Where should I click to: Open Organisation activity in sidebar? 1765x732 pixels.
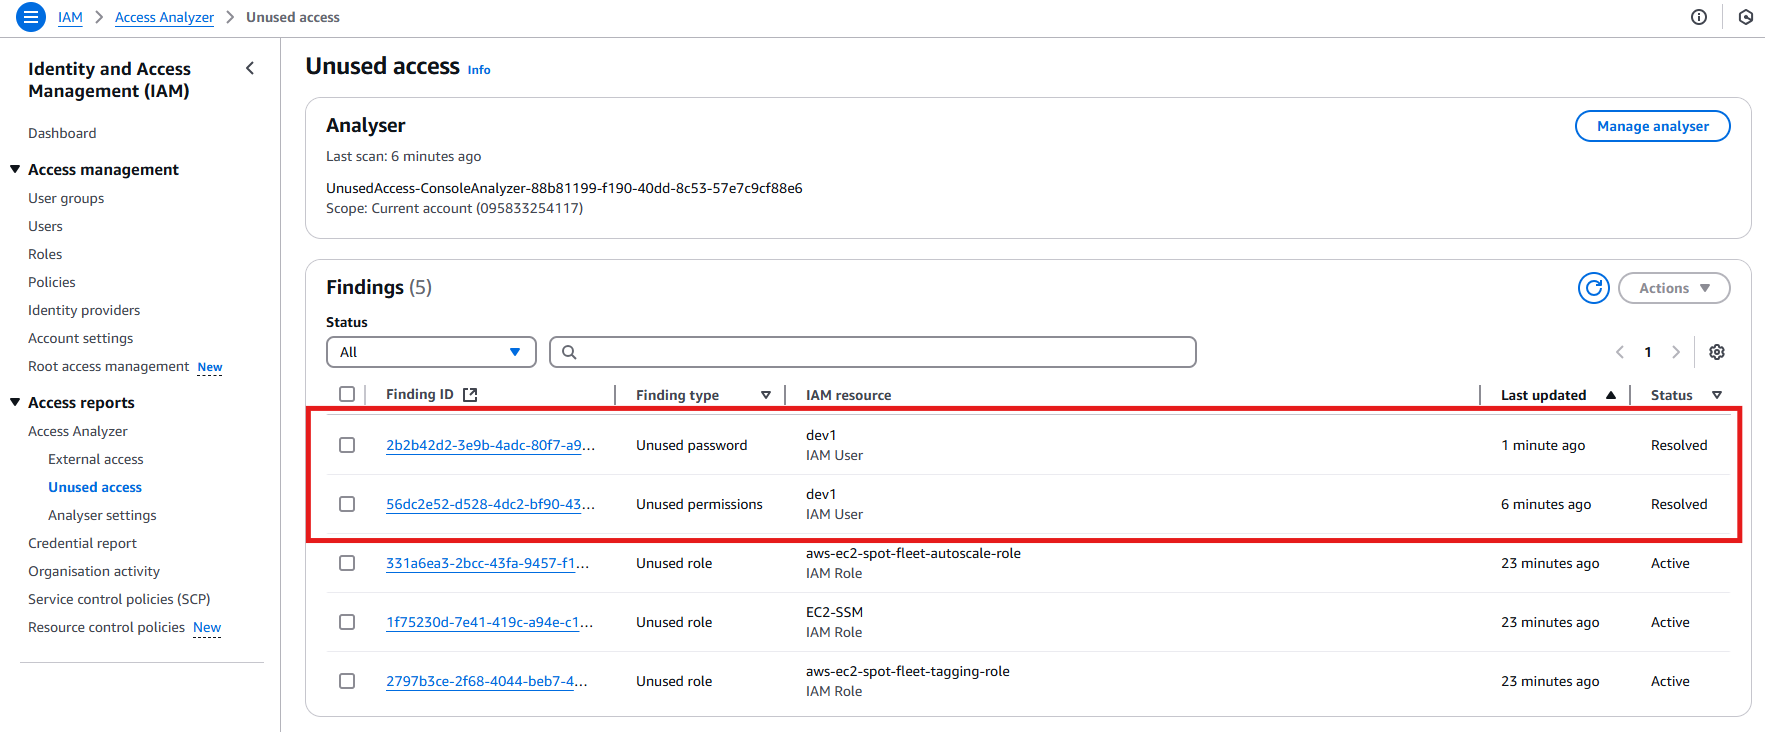94,571
